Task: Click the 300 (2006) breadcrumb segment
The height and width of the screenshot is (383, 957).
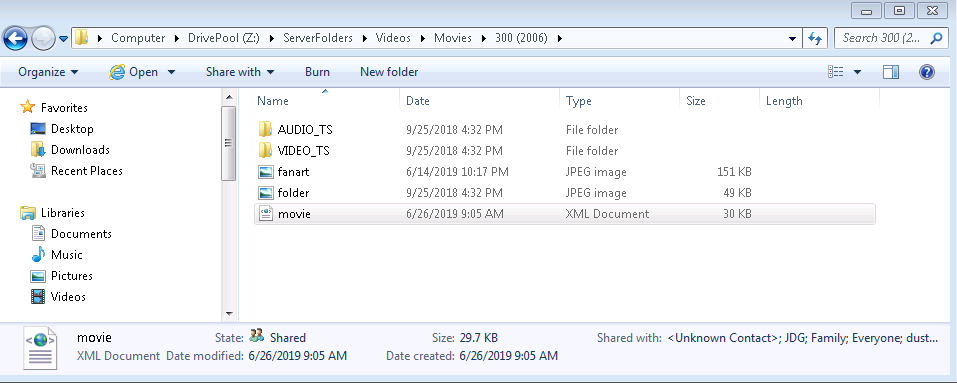Action: (520, 38)
